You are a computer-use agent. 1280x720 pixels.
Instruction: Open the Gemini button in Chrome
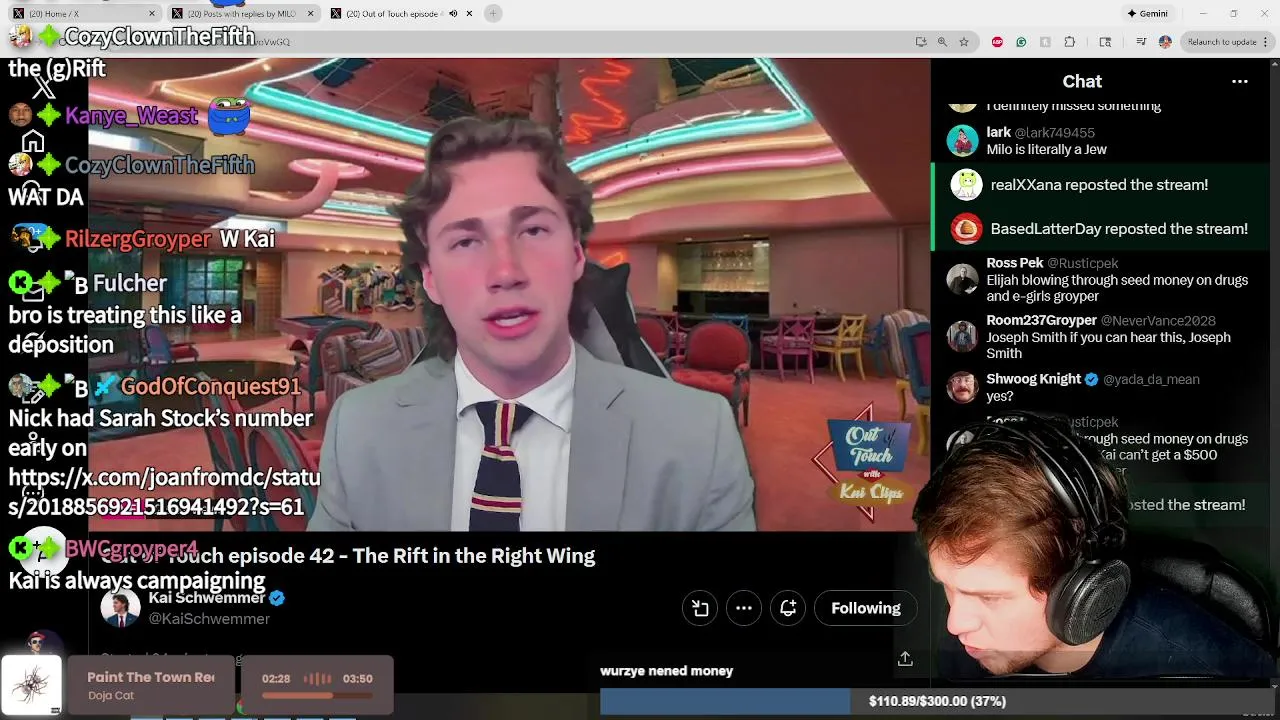click(1147, 13)
